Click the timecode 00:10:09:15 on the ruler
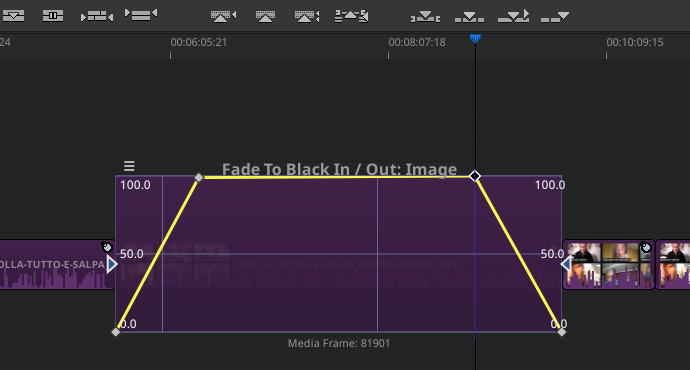This screenshot has height=370, width=690. pyautogui.click(x=635, y=42)
